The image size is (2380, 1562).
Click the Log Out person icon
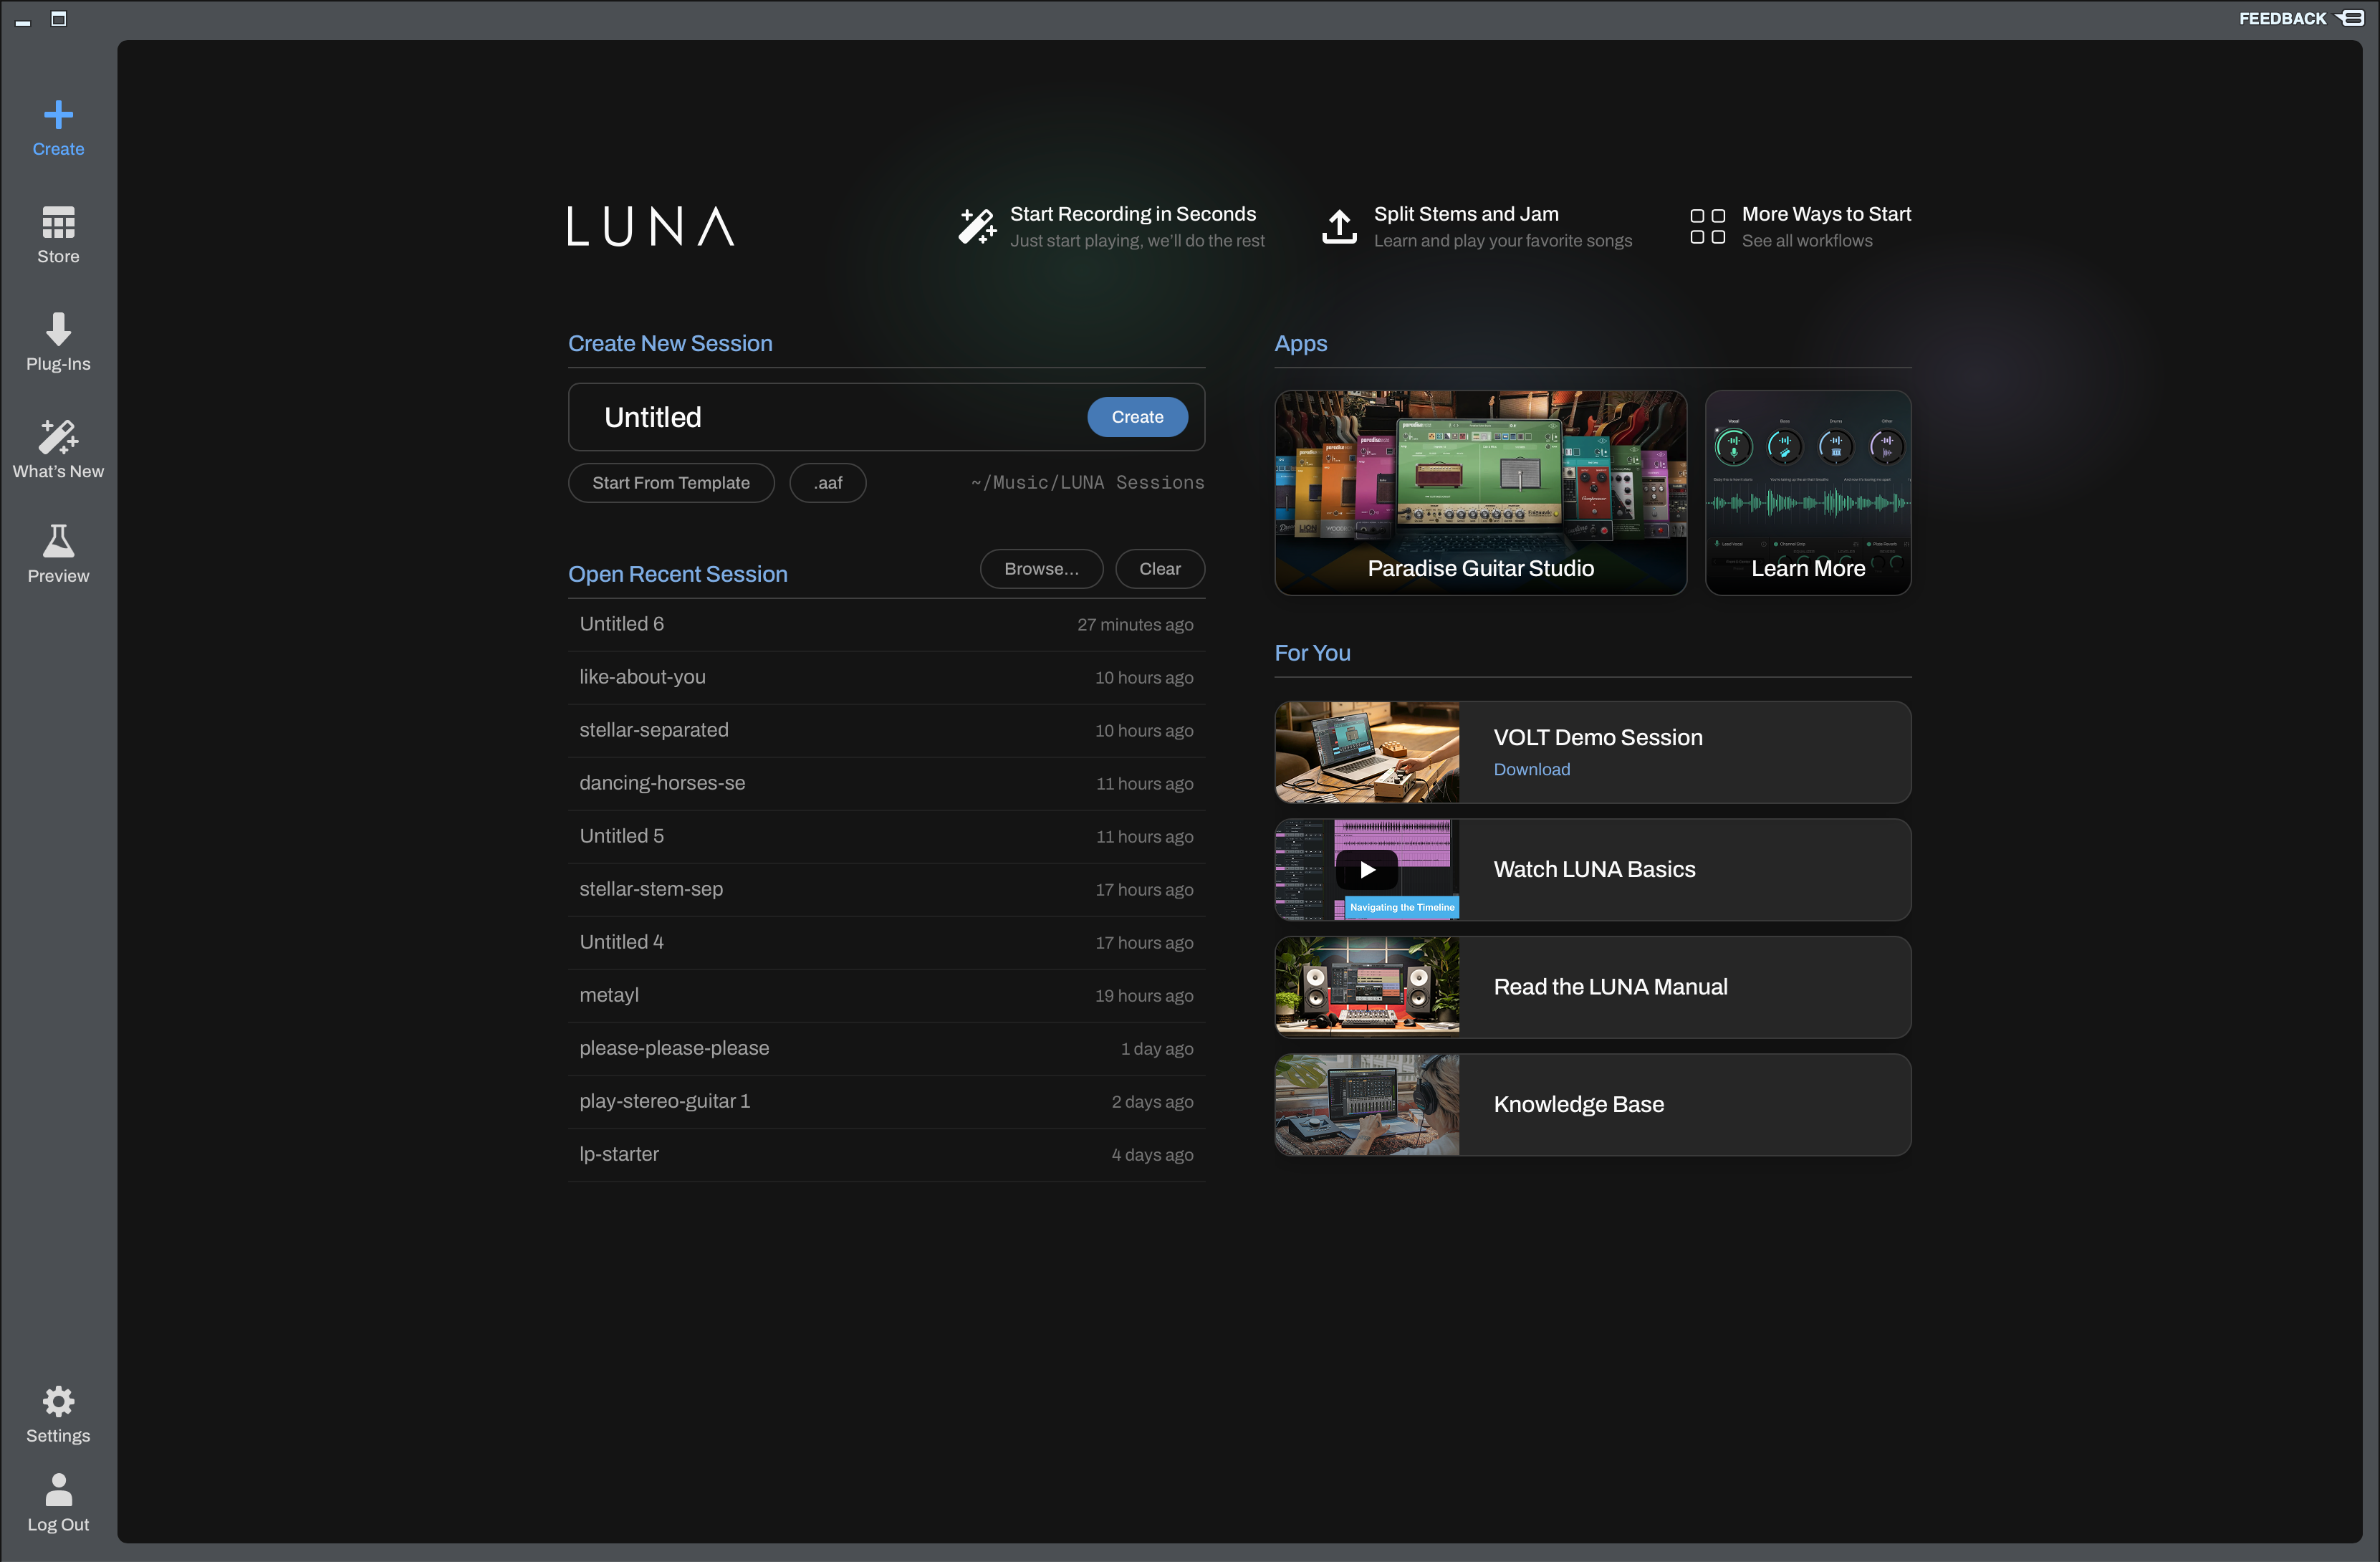tap(58, 1489)
